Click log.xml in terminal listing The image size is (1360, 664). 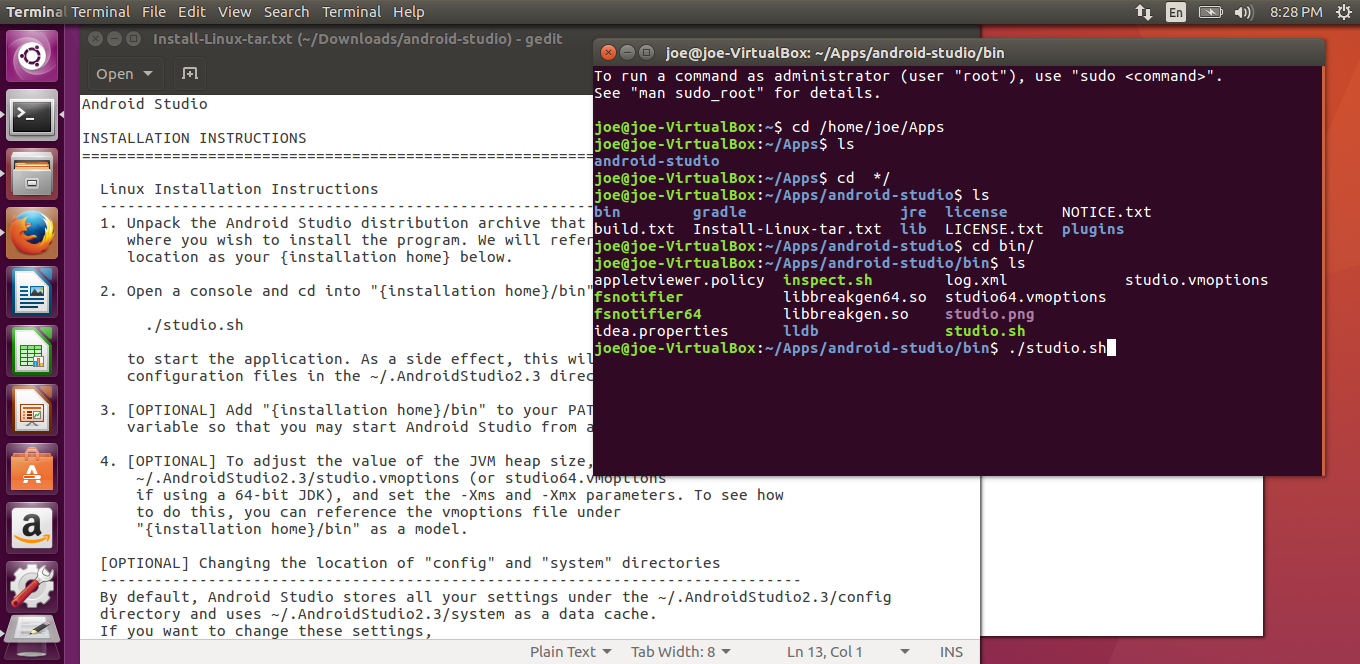click(976, 280)
